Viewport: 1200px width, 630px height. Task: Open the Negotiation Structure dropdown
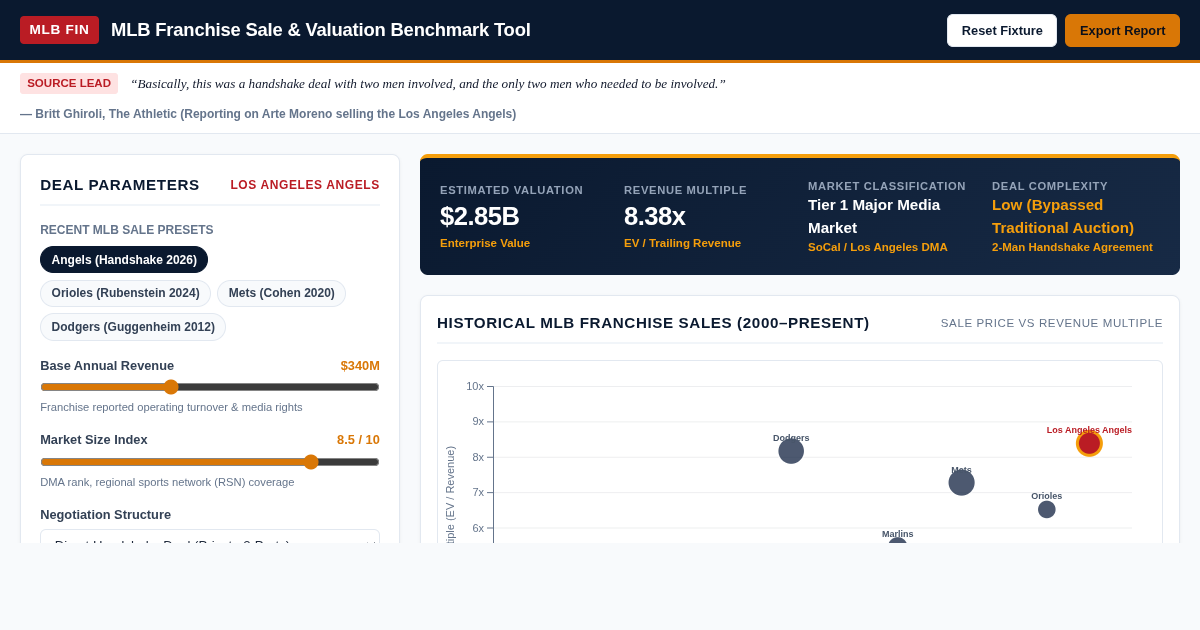tap(210, 537)
